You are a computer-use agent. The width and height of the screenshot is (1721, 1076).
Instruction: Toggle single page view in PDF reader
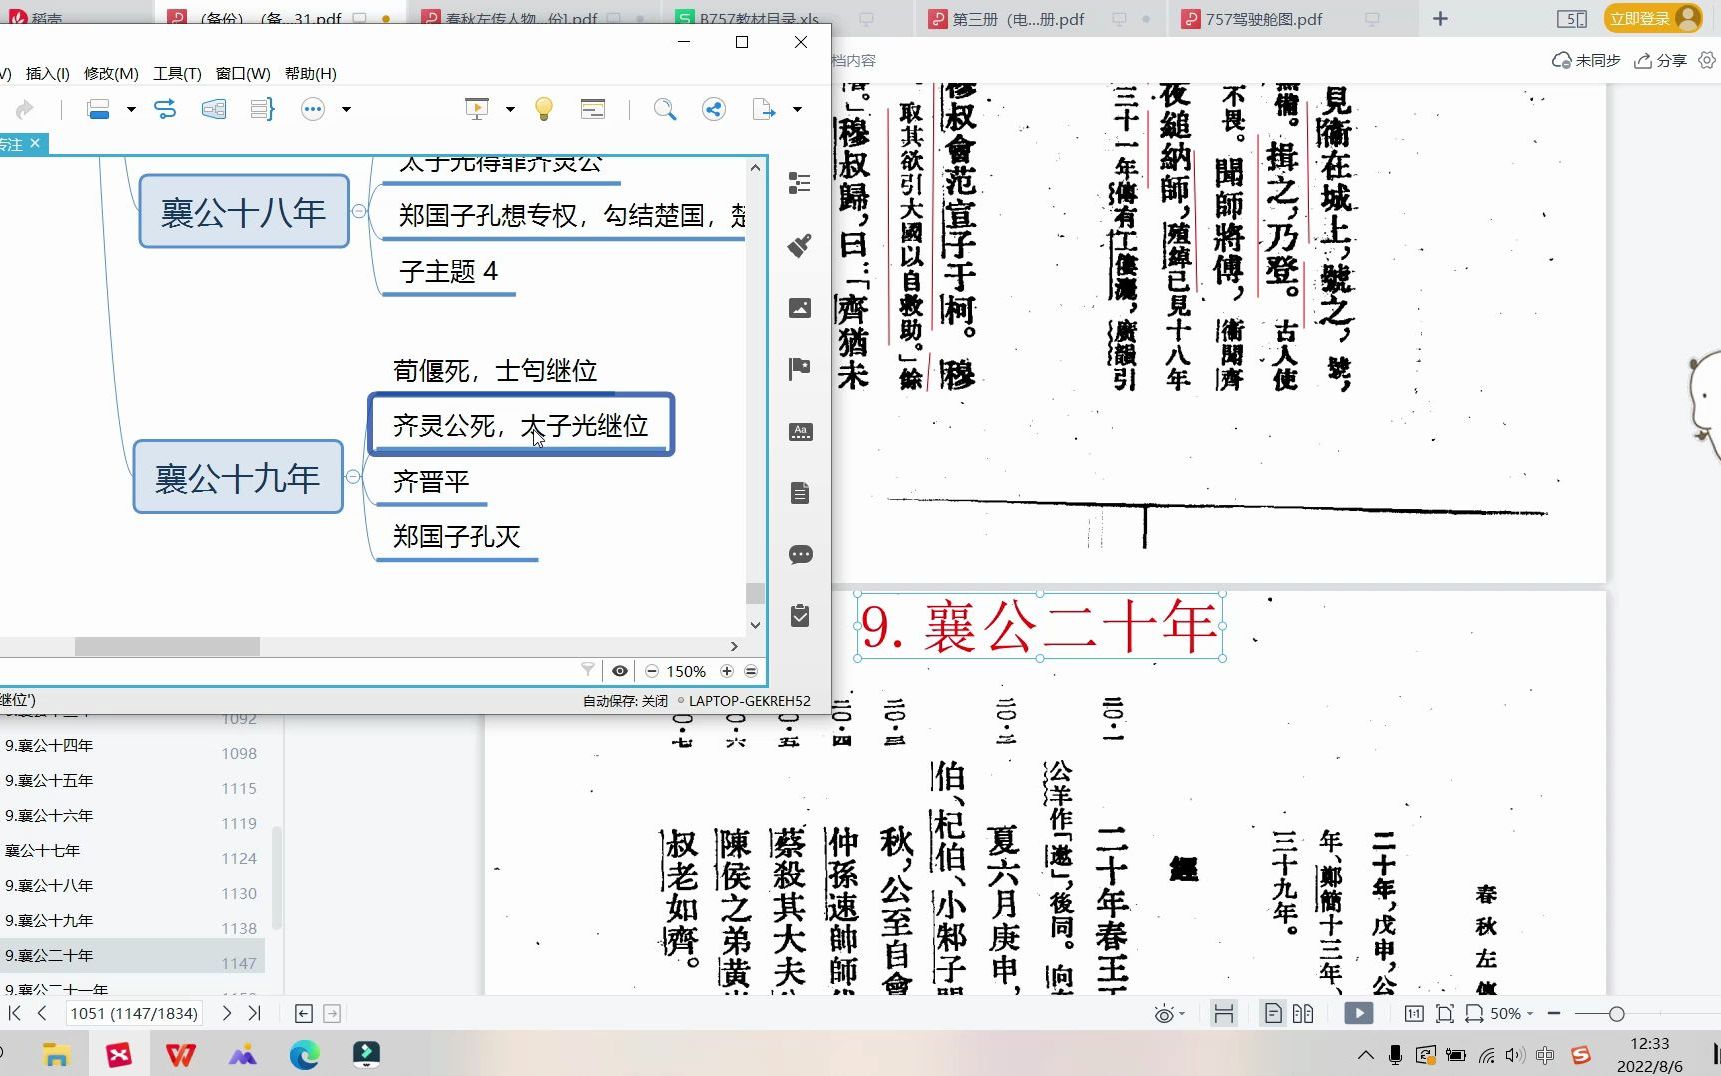tap(1273, 1014)
